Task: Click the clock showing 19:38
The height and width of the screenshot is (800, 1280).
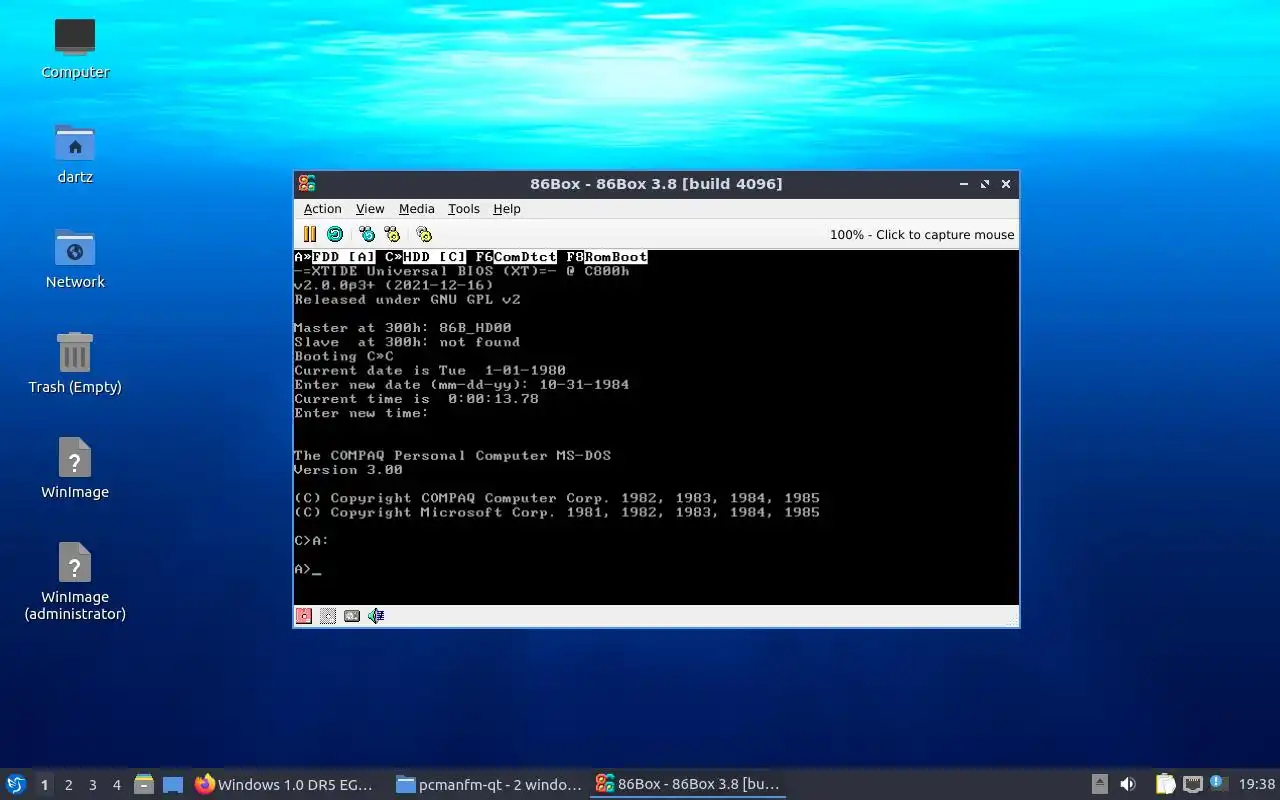Action: point(1256,784)
